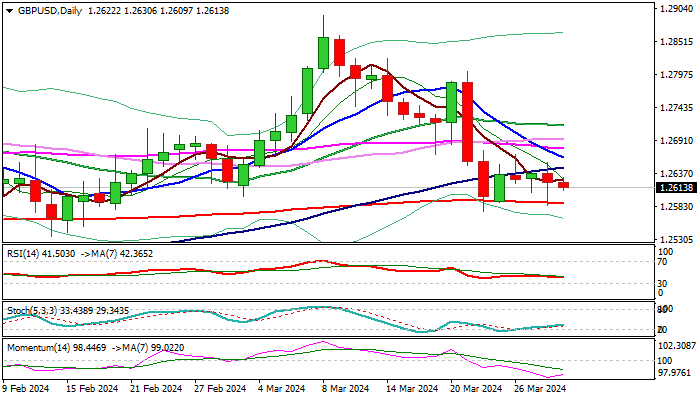This screenshot has height=400, width=700.
Task: Click the 1.25305 price scale level
Action: tap(676, 240)
